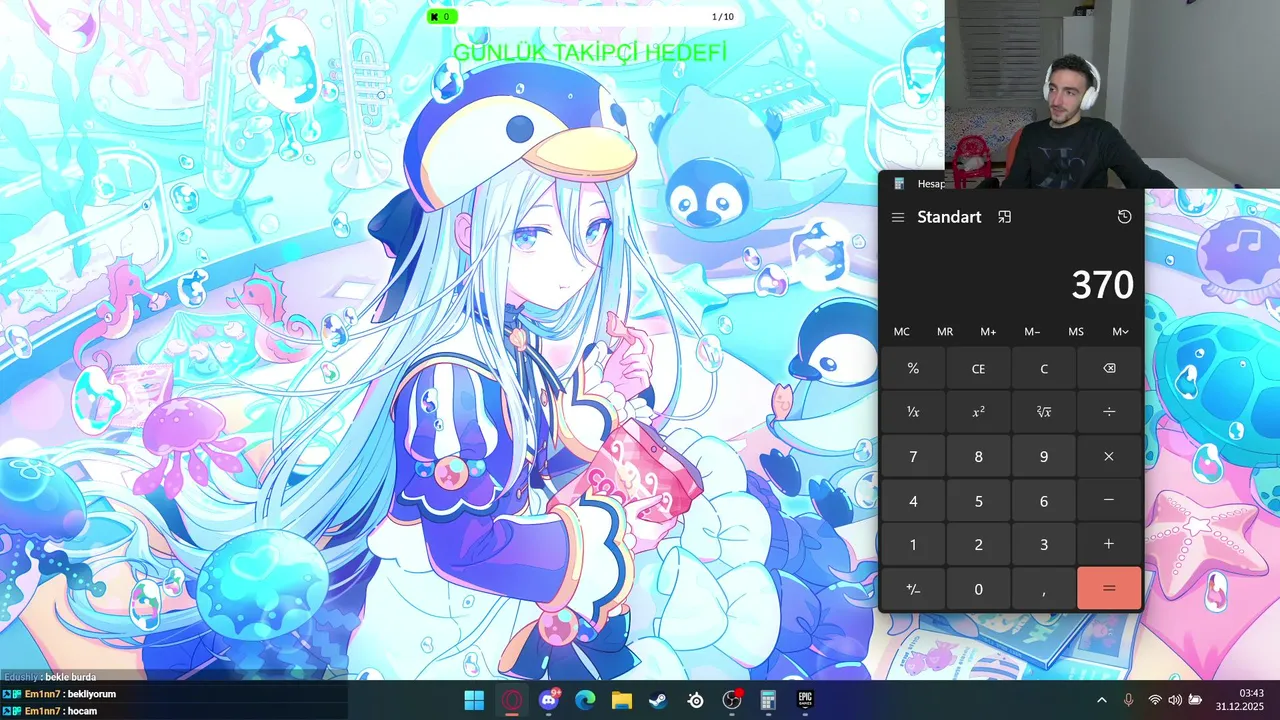Click the plus key
This screenshot has width=1280, height=720.
pos(1109,544)
